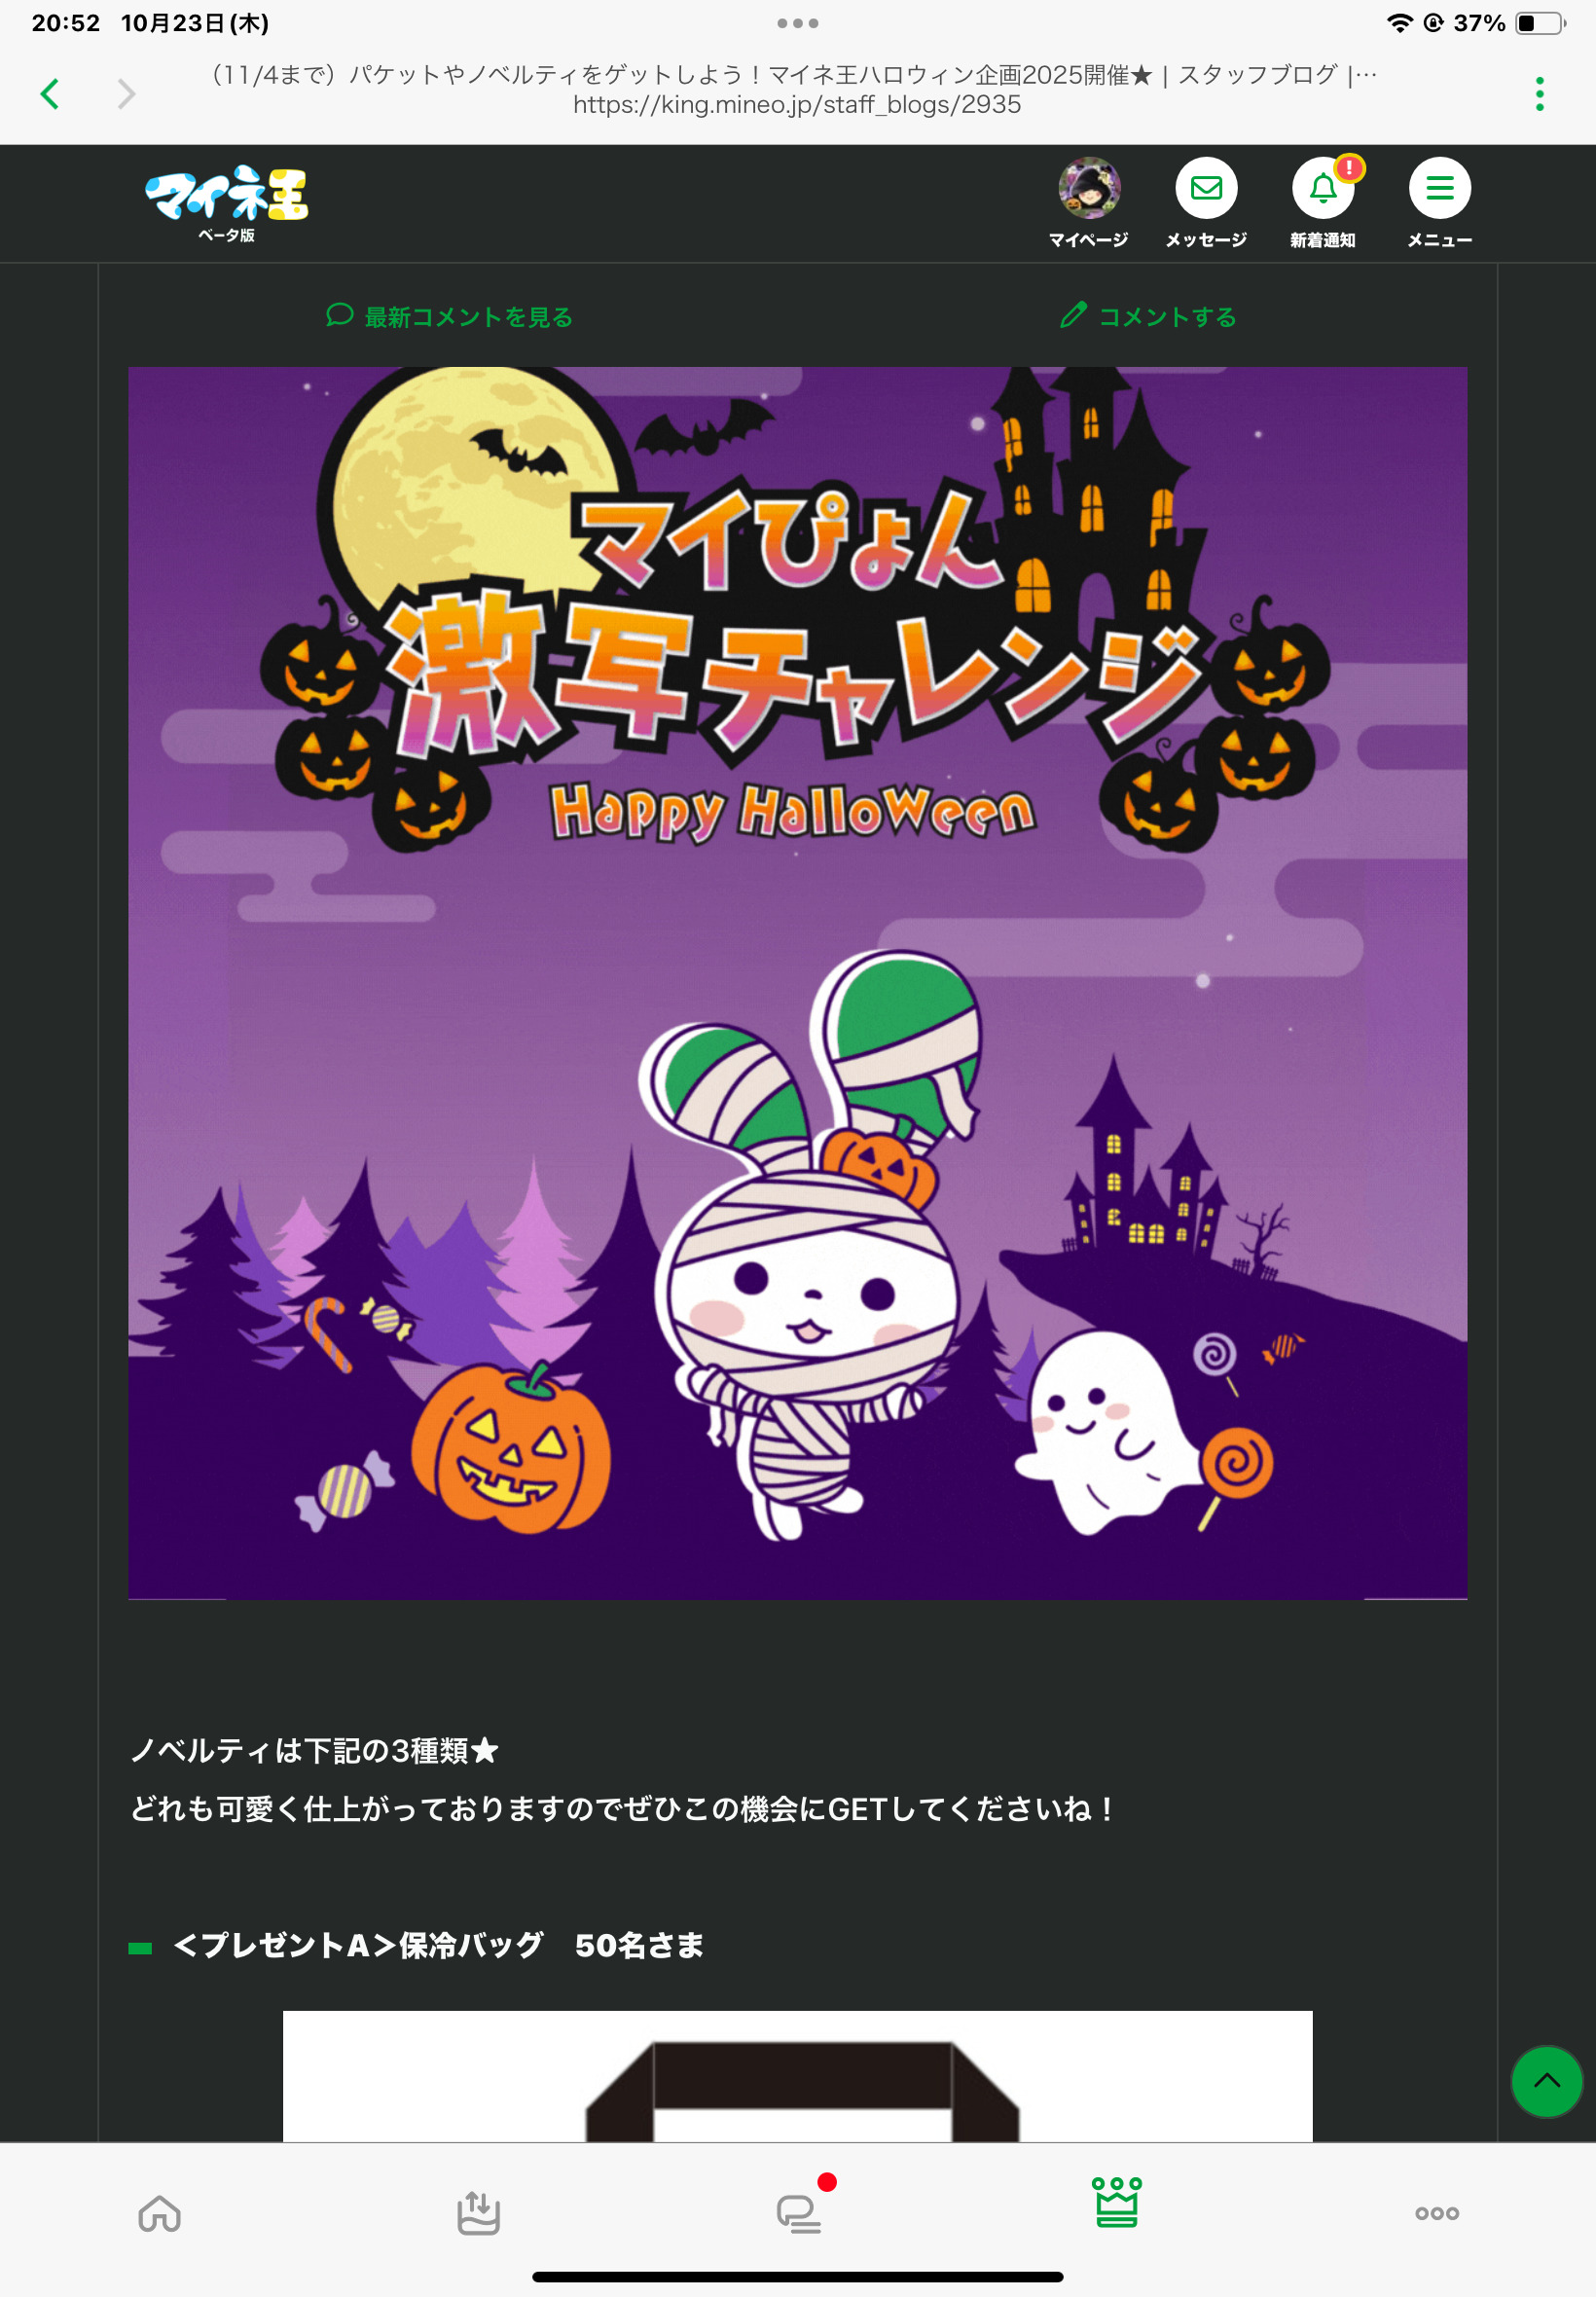Image resolution: width=1596 pixels, height=2297 pixels.
Task: Select the data download tray tab
Action: (x=478, y=2213)
